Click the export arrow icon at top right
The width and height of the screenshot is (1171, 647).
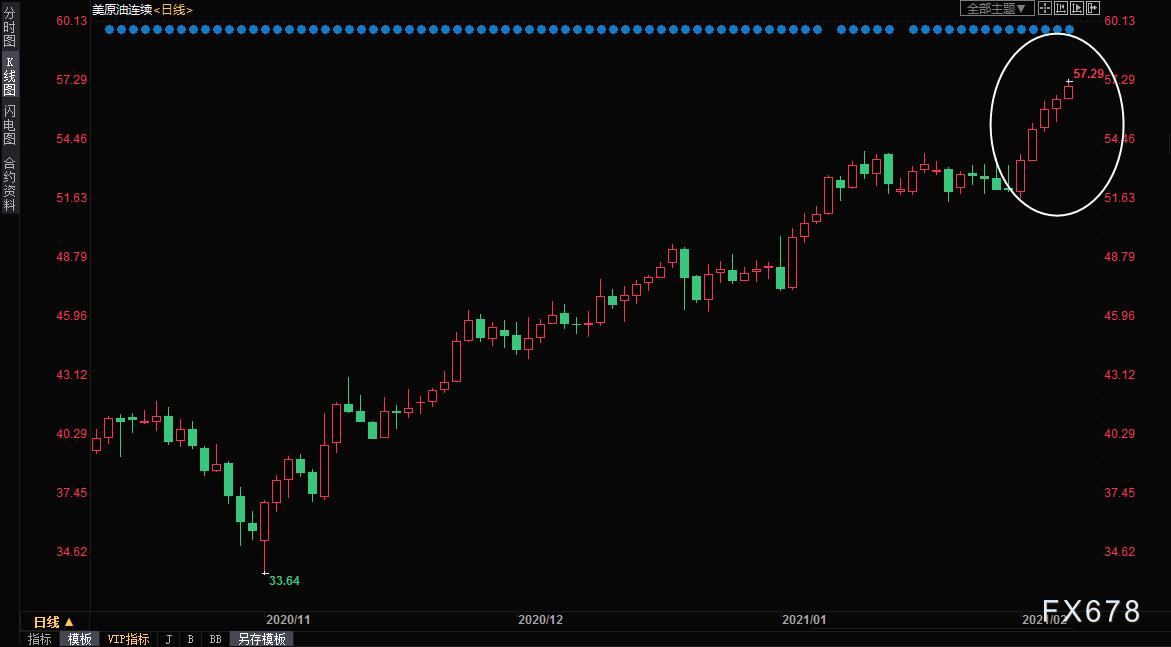[1093, 8]
